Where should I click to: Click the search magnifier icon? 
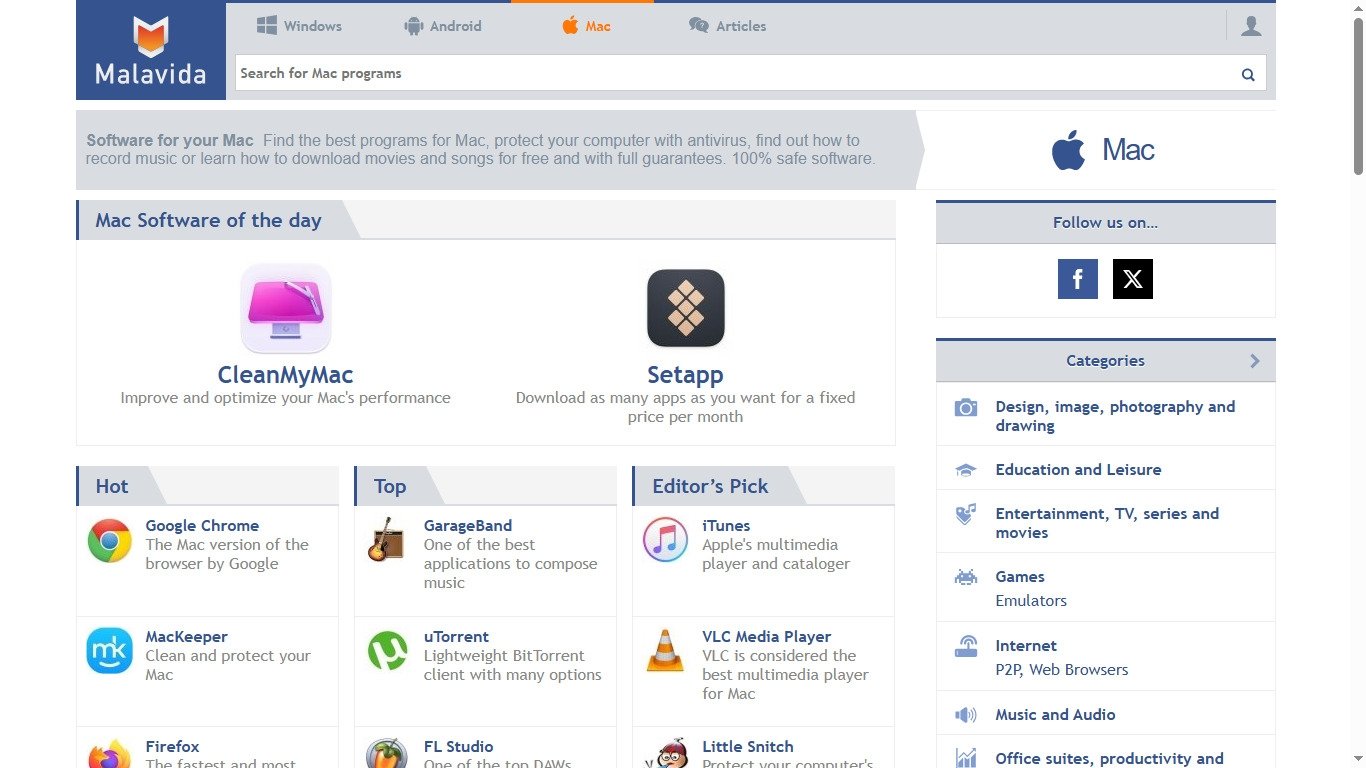1248,74
